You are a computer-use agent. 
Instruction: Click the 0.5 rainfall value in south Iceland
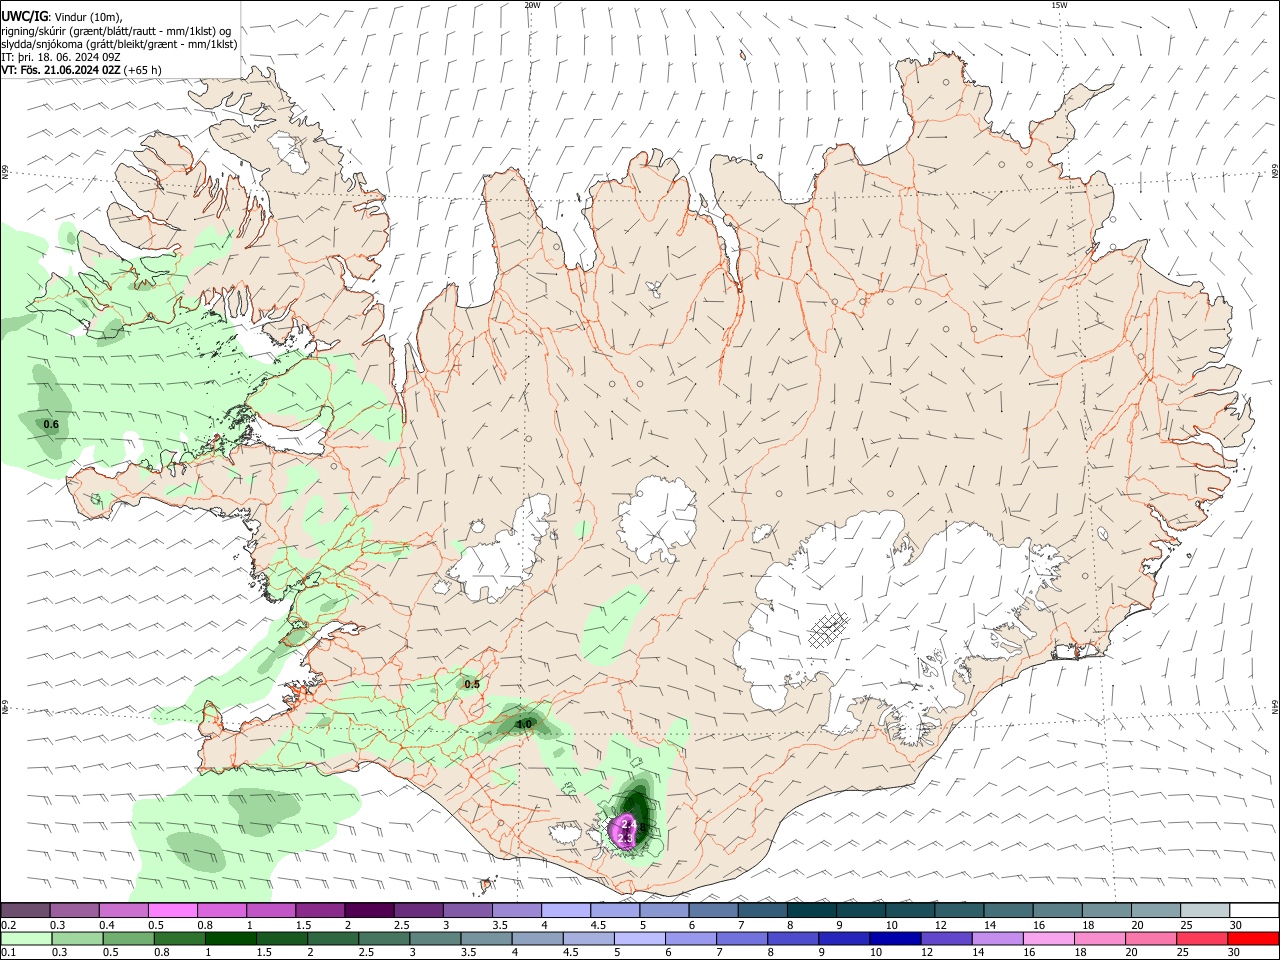tap(472, 684)
